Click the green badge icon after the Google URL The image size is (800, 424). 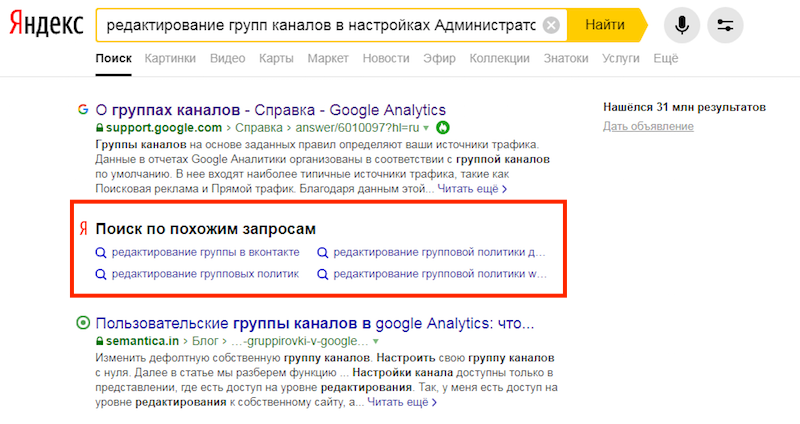[442, 128]
